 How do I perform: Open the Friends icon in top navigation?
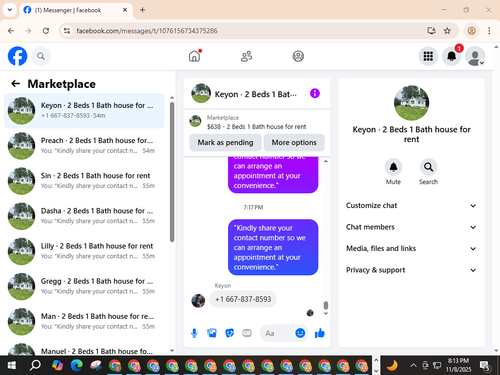pyautogui.click(x=246, y=56)
